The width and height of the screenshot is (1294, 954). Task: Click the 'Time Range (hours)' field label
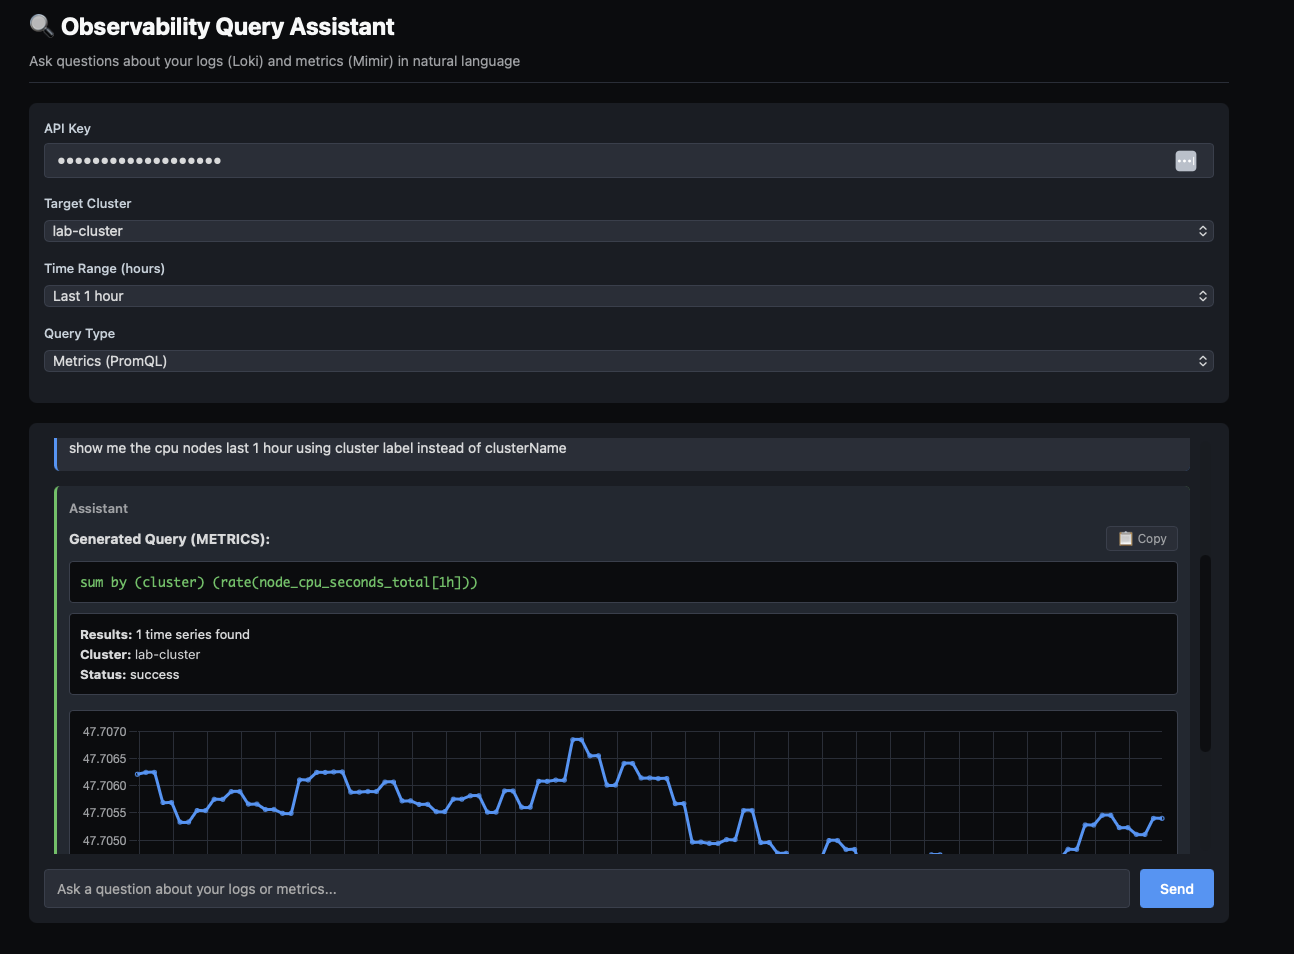click(104, 268)
